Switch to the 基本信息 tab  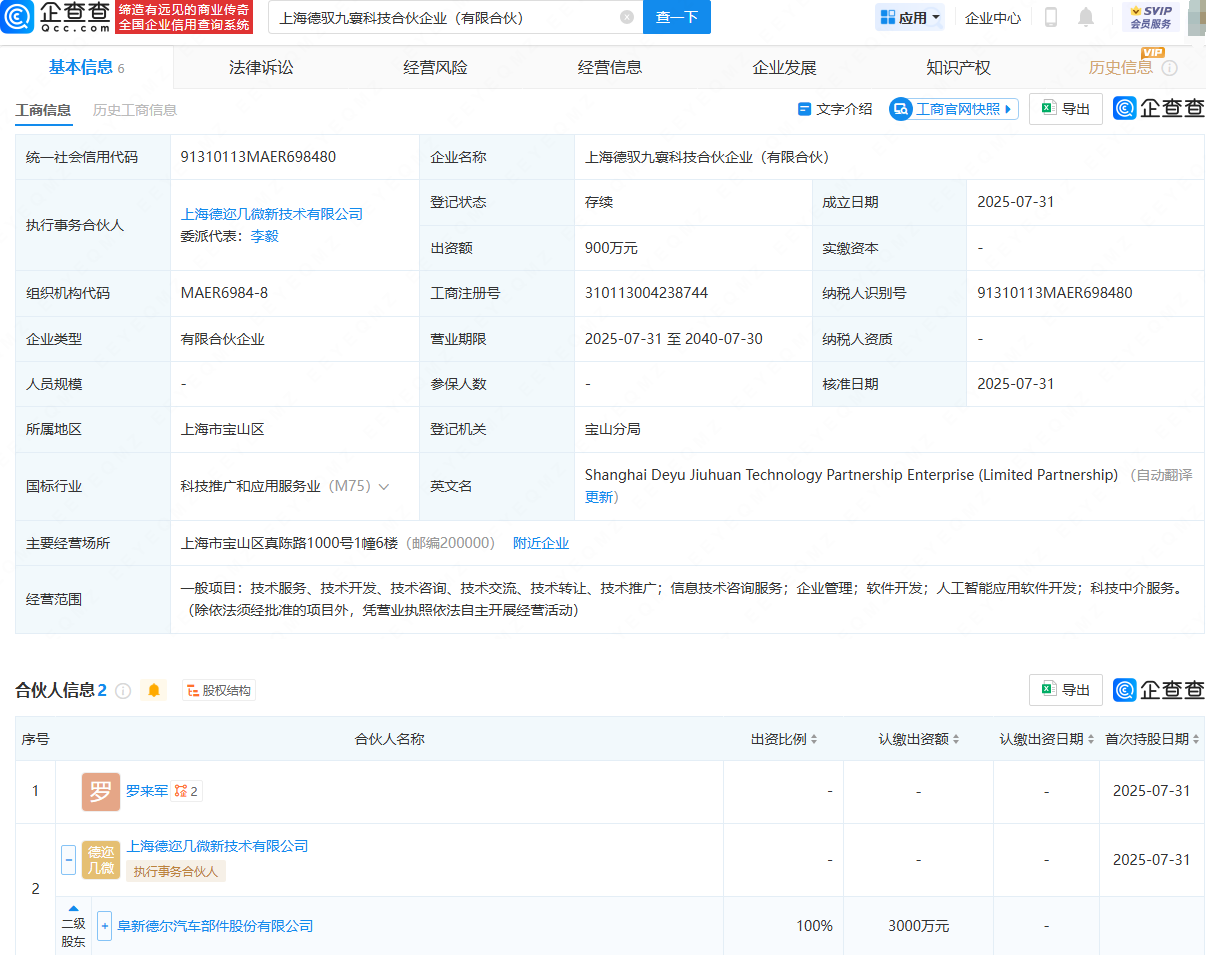pos(87,67)
